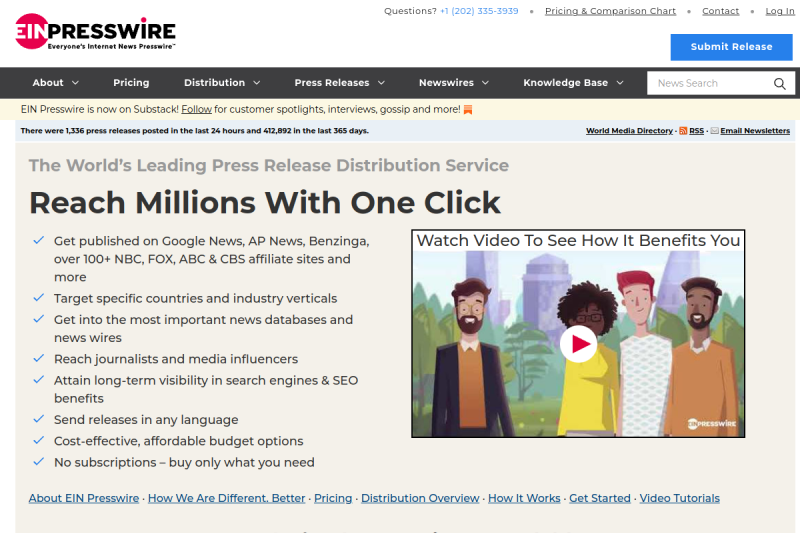
Task: Expand the Newswires menu chevron
Action: tap(485, 83)
